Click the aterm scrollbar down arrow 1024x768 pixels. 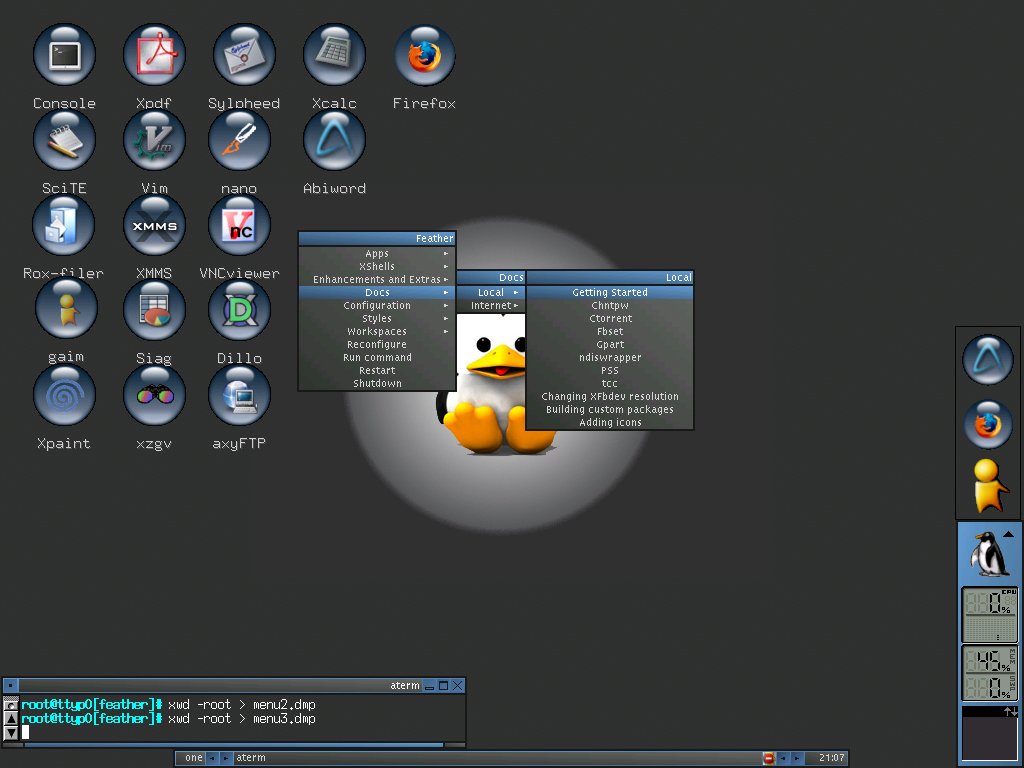coord(10,733)
